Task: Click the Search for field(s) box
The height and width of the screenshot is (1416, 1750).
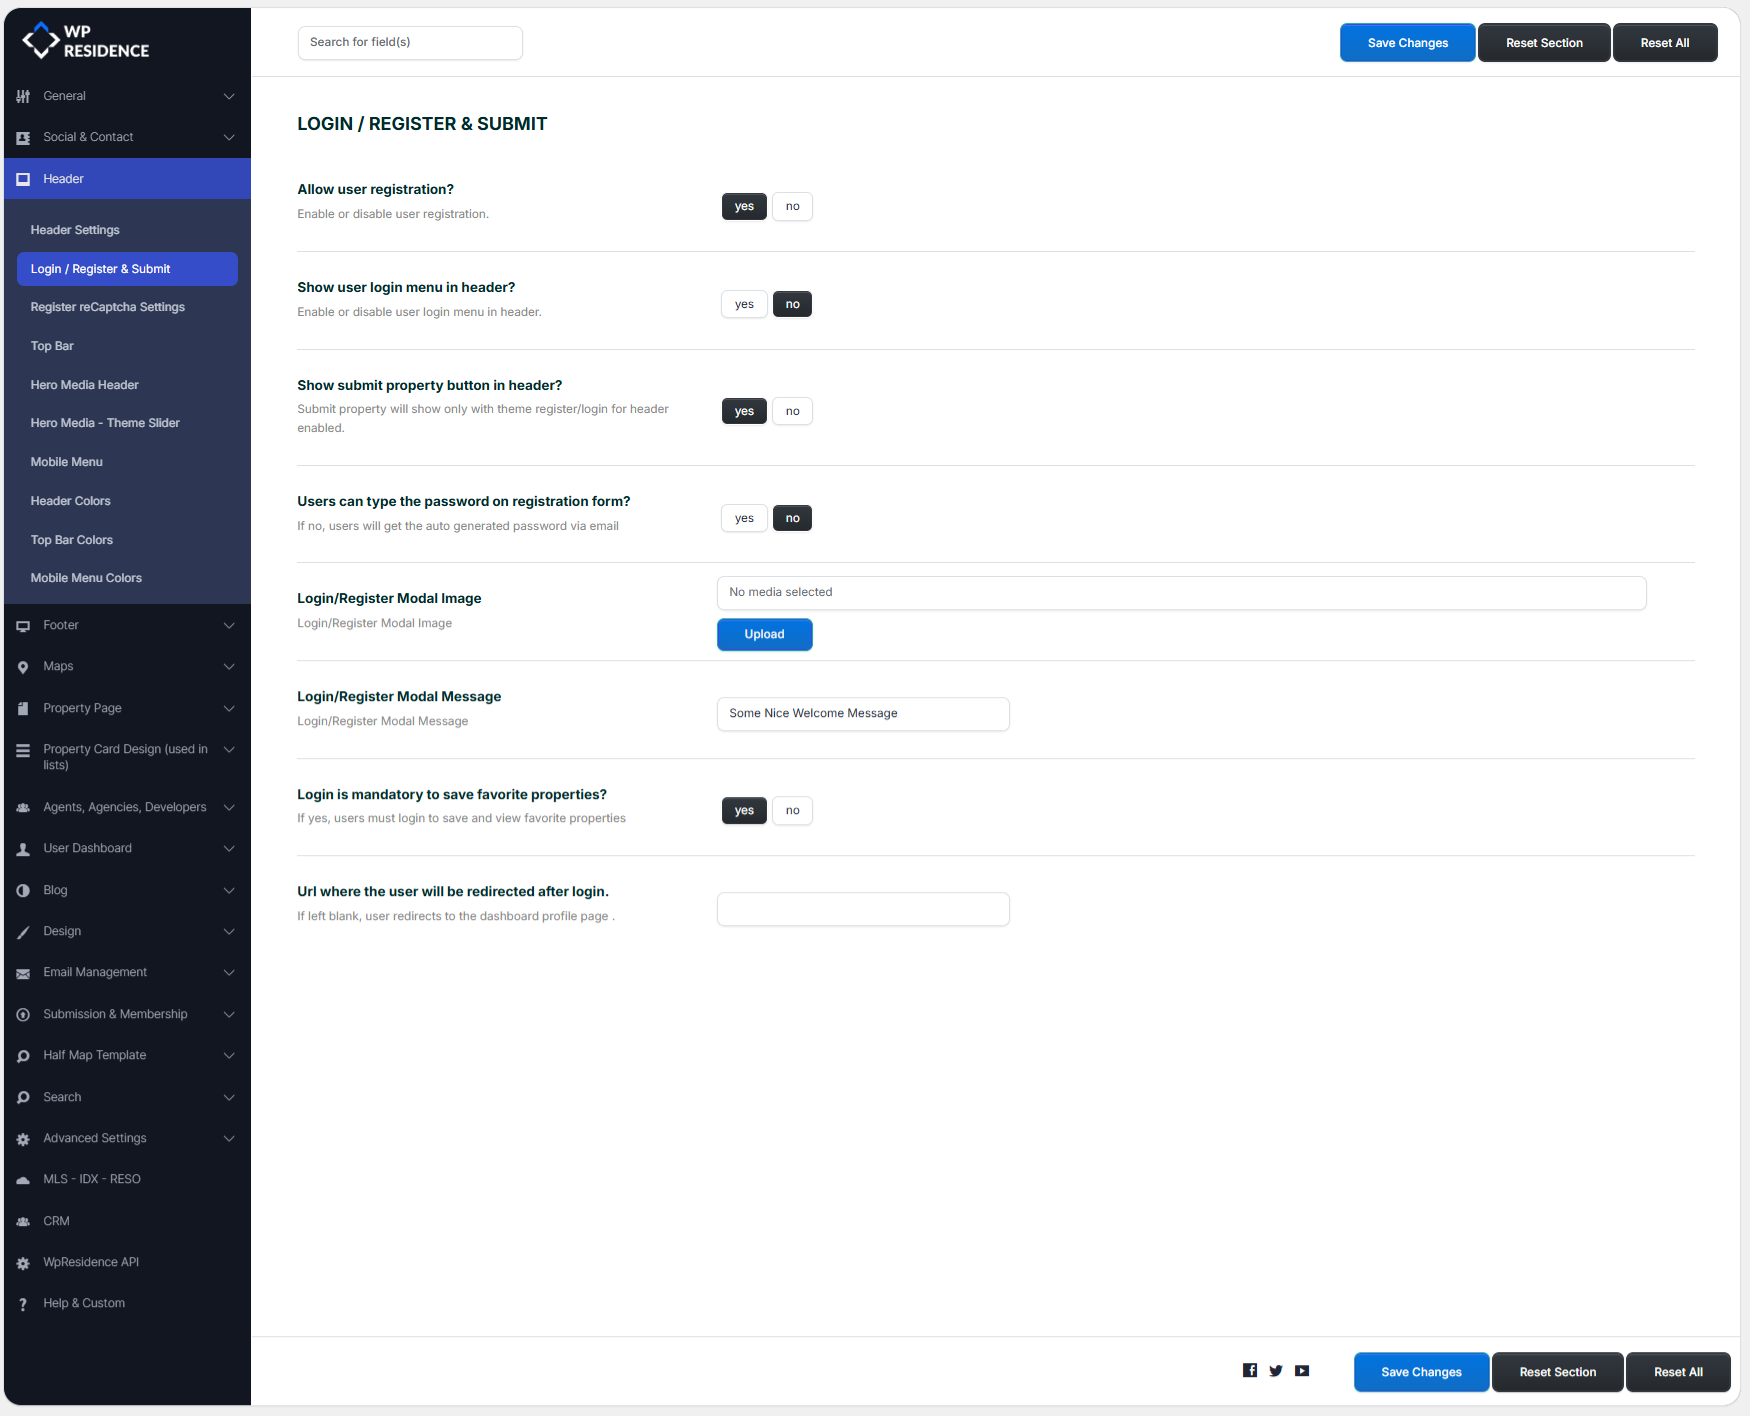Action: click(x=410, y=43)
